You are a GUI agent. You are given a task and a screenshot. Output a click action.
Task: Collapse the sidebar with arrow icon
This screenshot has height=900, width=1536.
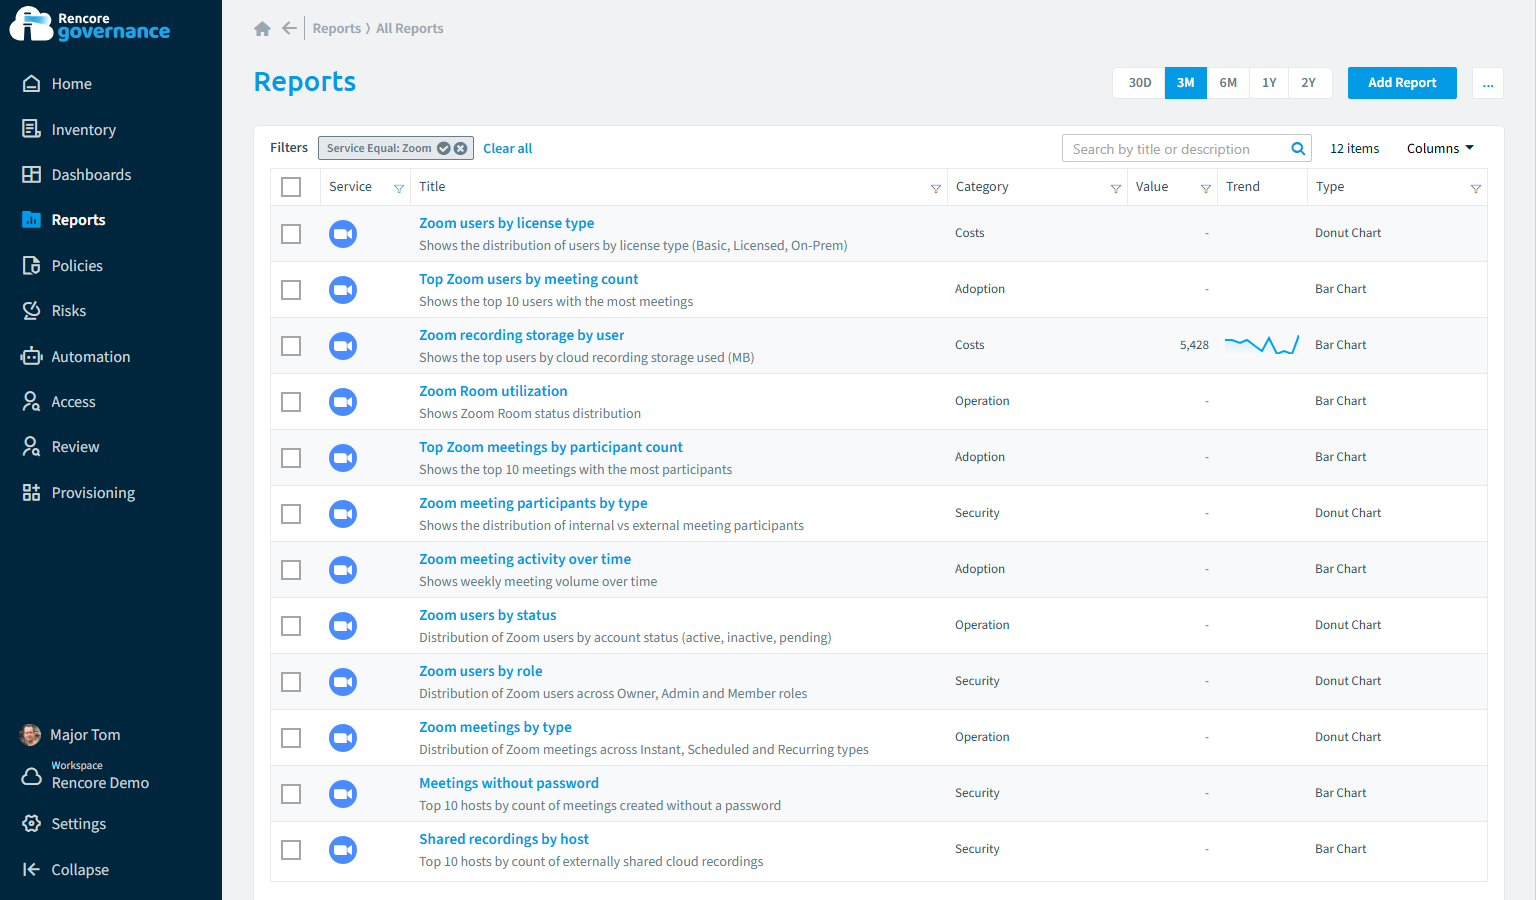[x=32, y=869]
